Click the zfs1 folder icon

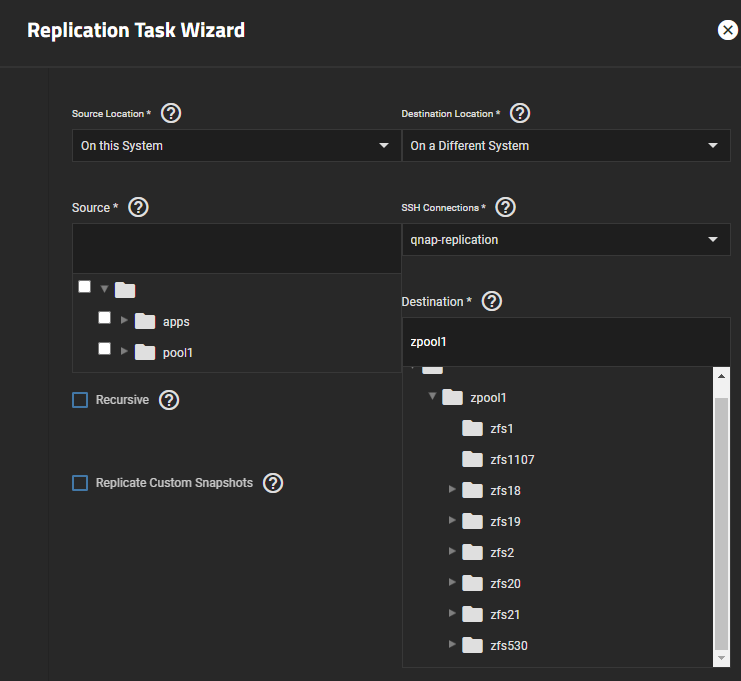tap(472, 428)
